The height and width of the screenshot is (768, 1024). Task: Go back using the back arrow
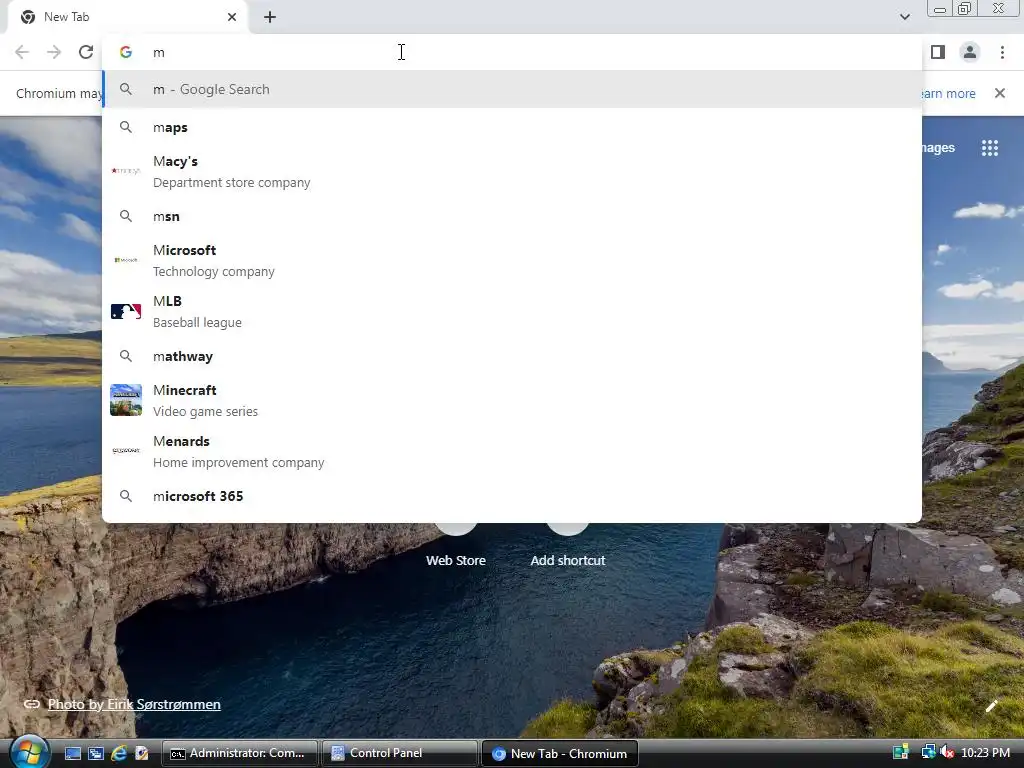(x=22, y=52)
